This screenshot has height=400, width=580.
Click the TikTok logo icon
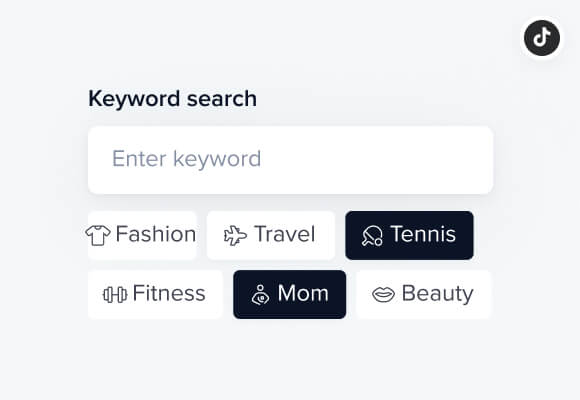(x=542, y=38)
